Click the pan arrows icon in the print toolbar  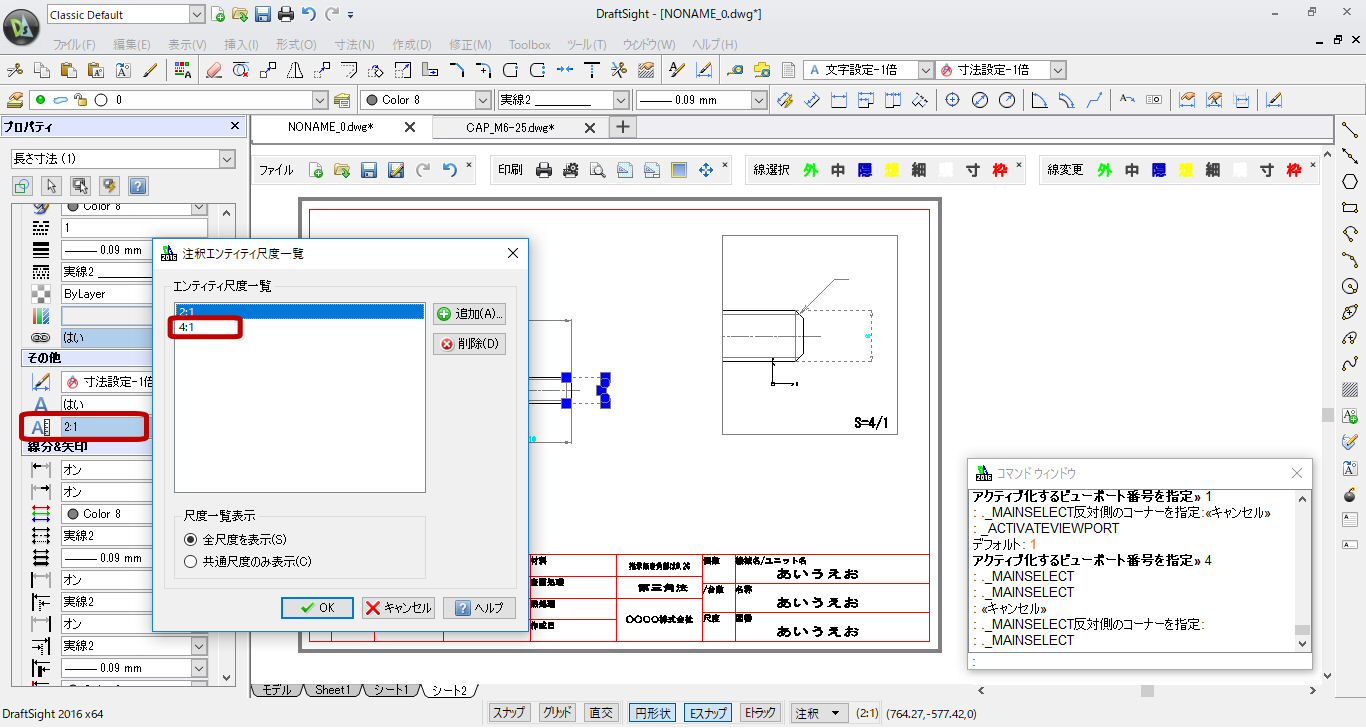(706, 170)
